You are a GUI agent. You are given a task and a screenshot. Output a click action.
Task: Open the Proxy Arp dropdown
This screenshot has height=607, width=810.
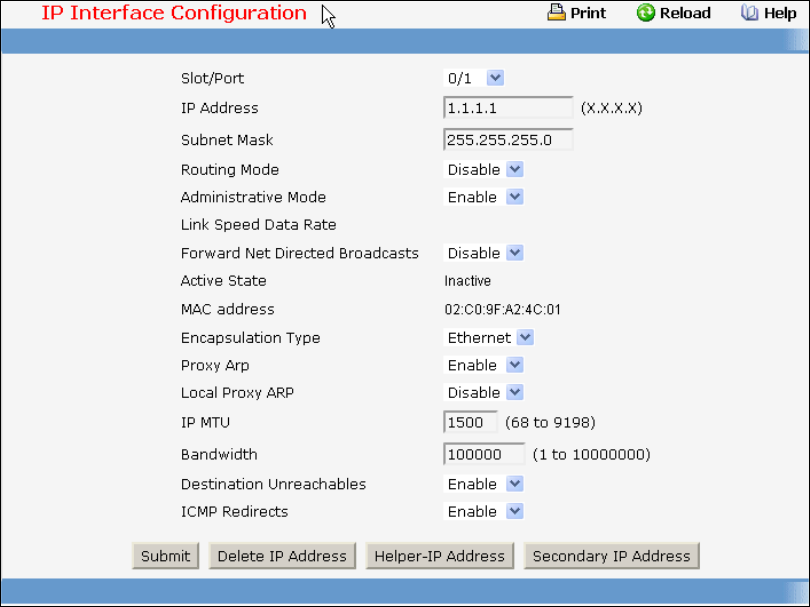tap(484, 365)
